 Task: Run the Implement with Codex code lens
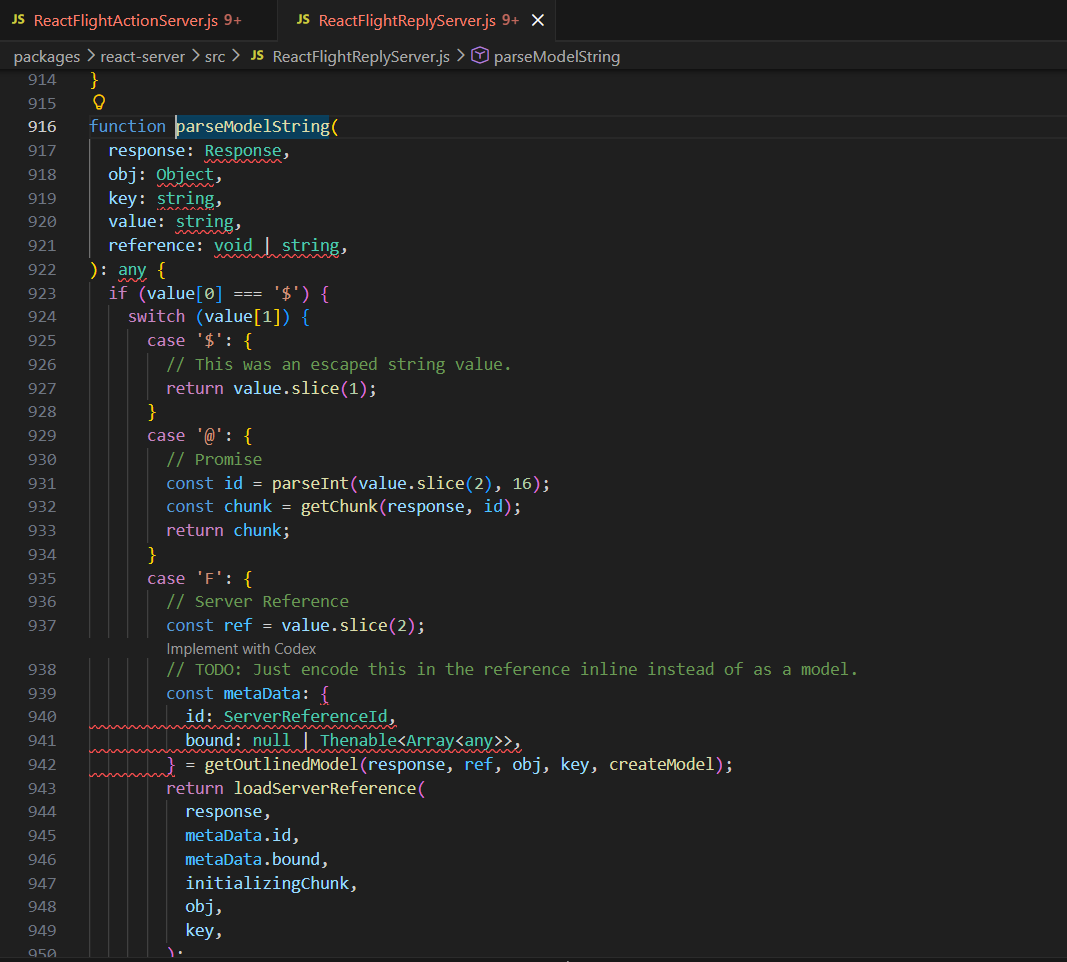[241, 648]
